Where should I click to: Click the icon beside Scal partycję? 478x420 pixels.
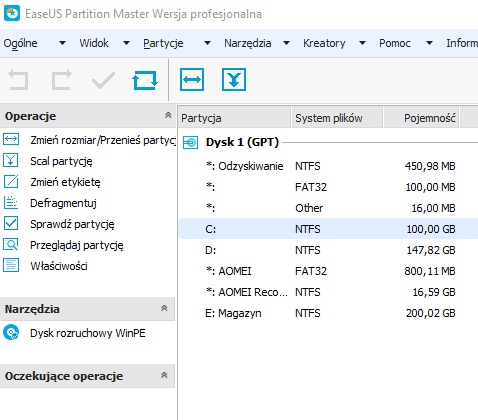tap(11, 160)
